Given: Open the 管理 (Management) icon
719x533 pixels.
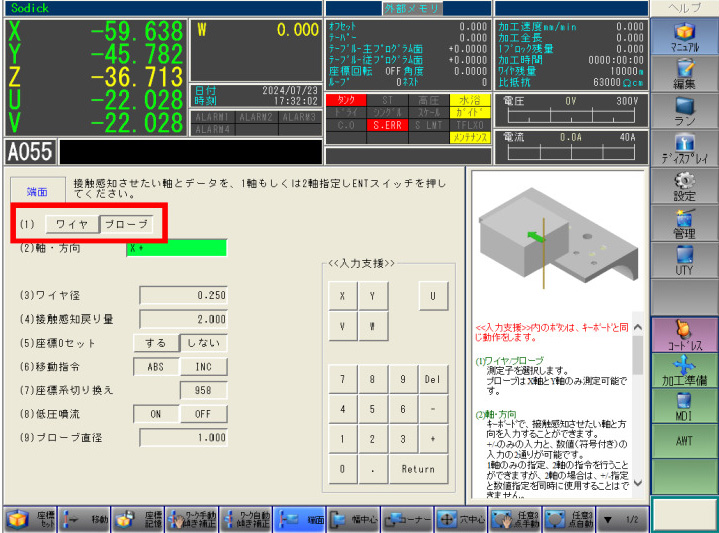Looking at the screenshot, I should pos(684,223).
